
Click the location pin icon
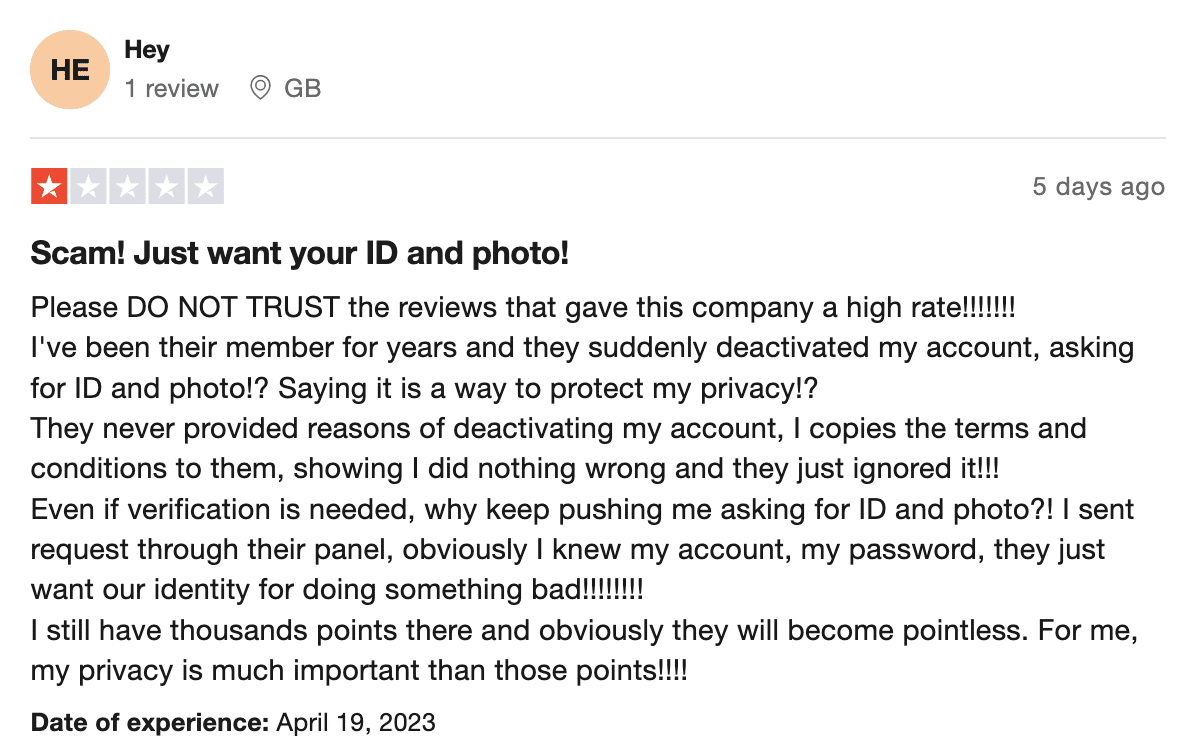260,88
